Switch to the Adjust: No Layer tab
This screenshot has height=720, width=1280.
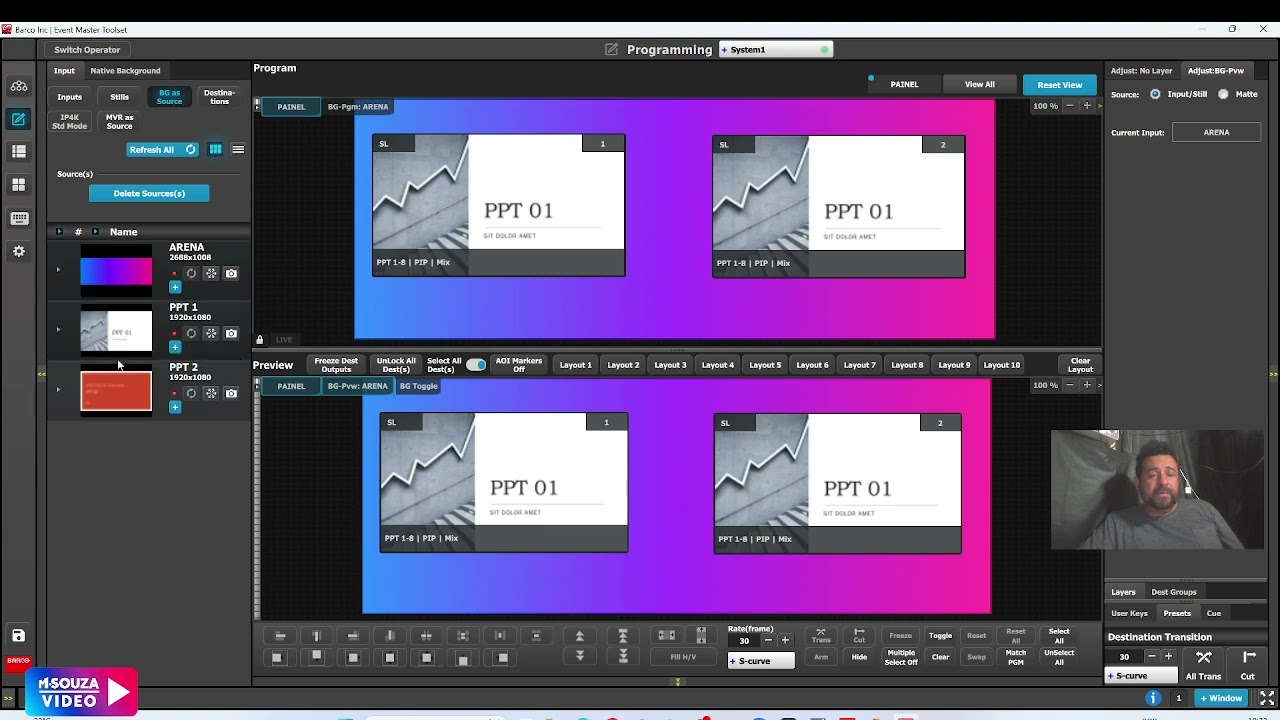(x=1141, y=71)
